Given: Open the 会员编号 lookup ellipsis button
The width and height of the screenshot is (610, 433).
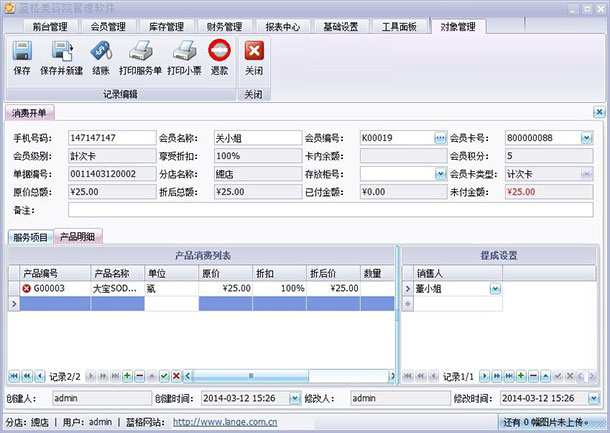Looking at the screenshot, I should [440, 138].
